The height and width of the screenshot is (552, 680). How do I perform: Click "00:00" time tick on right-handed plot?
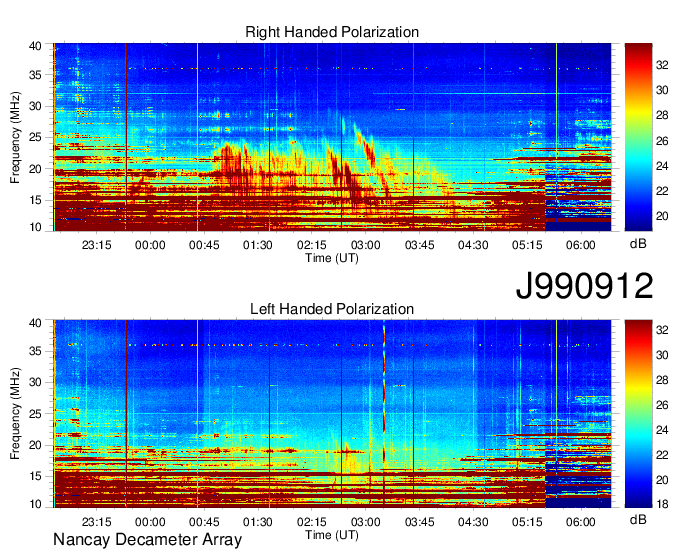[150, 245]
